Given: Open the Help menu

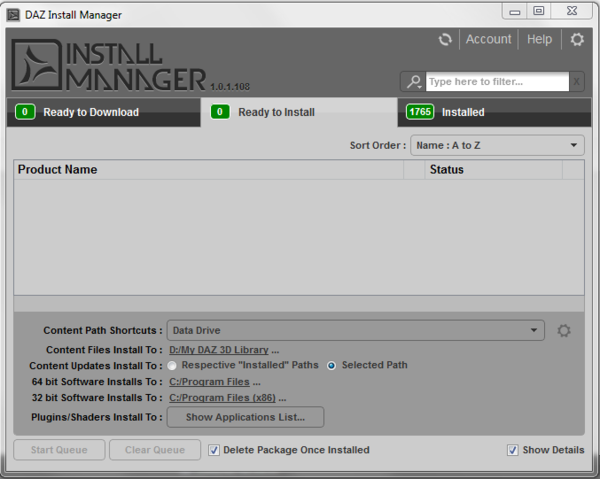Looking at the screenshot, I should point(539,39).
